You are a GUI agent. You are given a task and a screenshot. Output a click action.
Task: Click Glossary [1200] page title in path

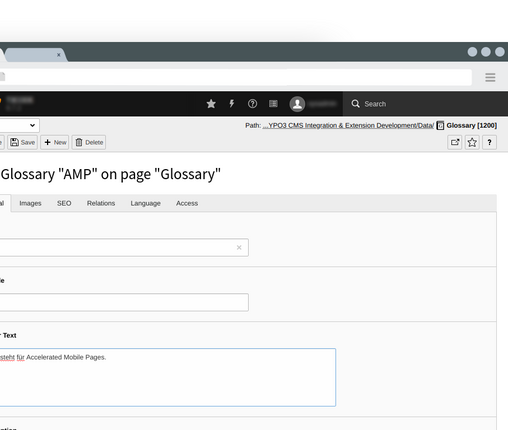tap(472, 125)
